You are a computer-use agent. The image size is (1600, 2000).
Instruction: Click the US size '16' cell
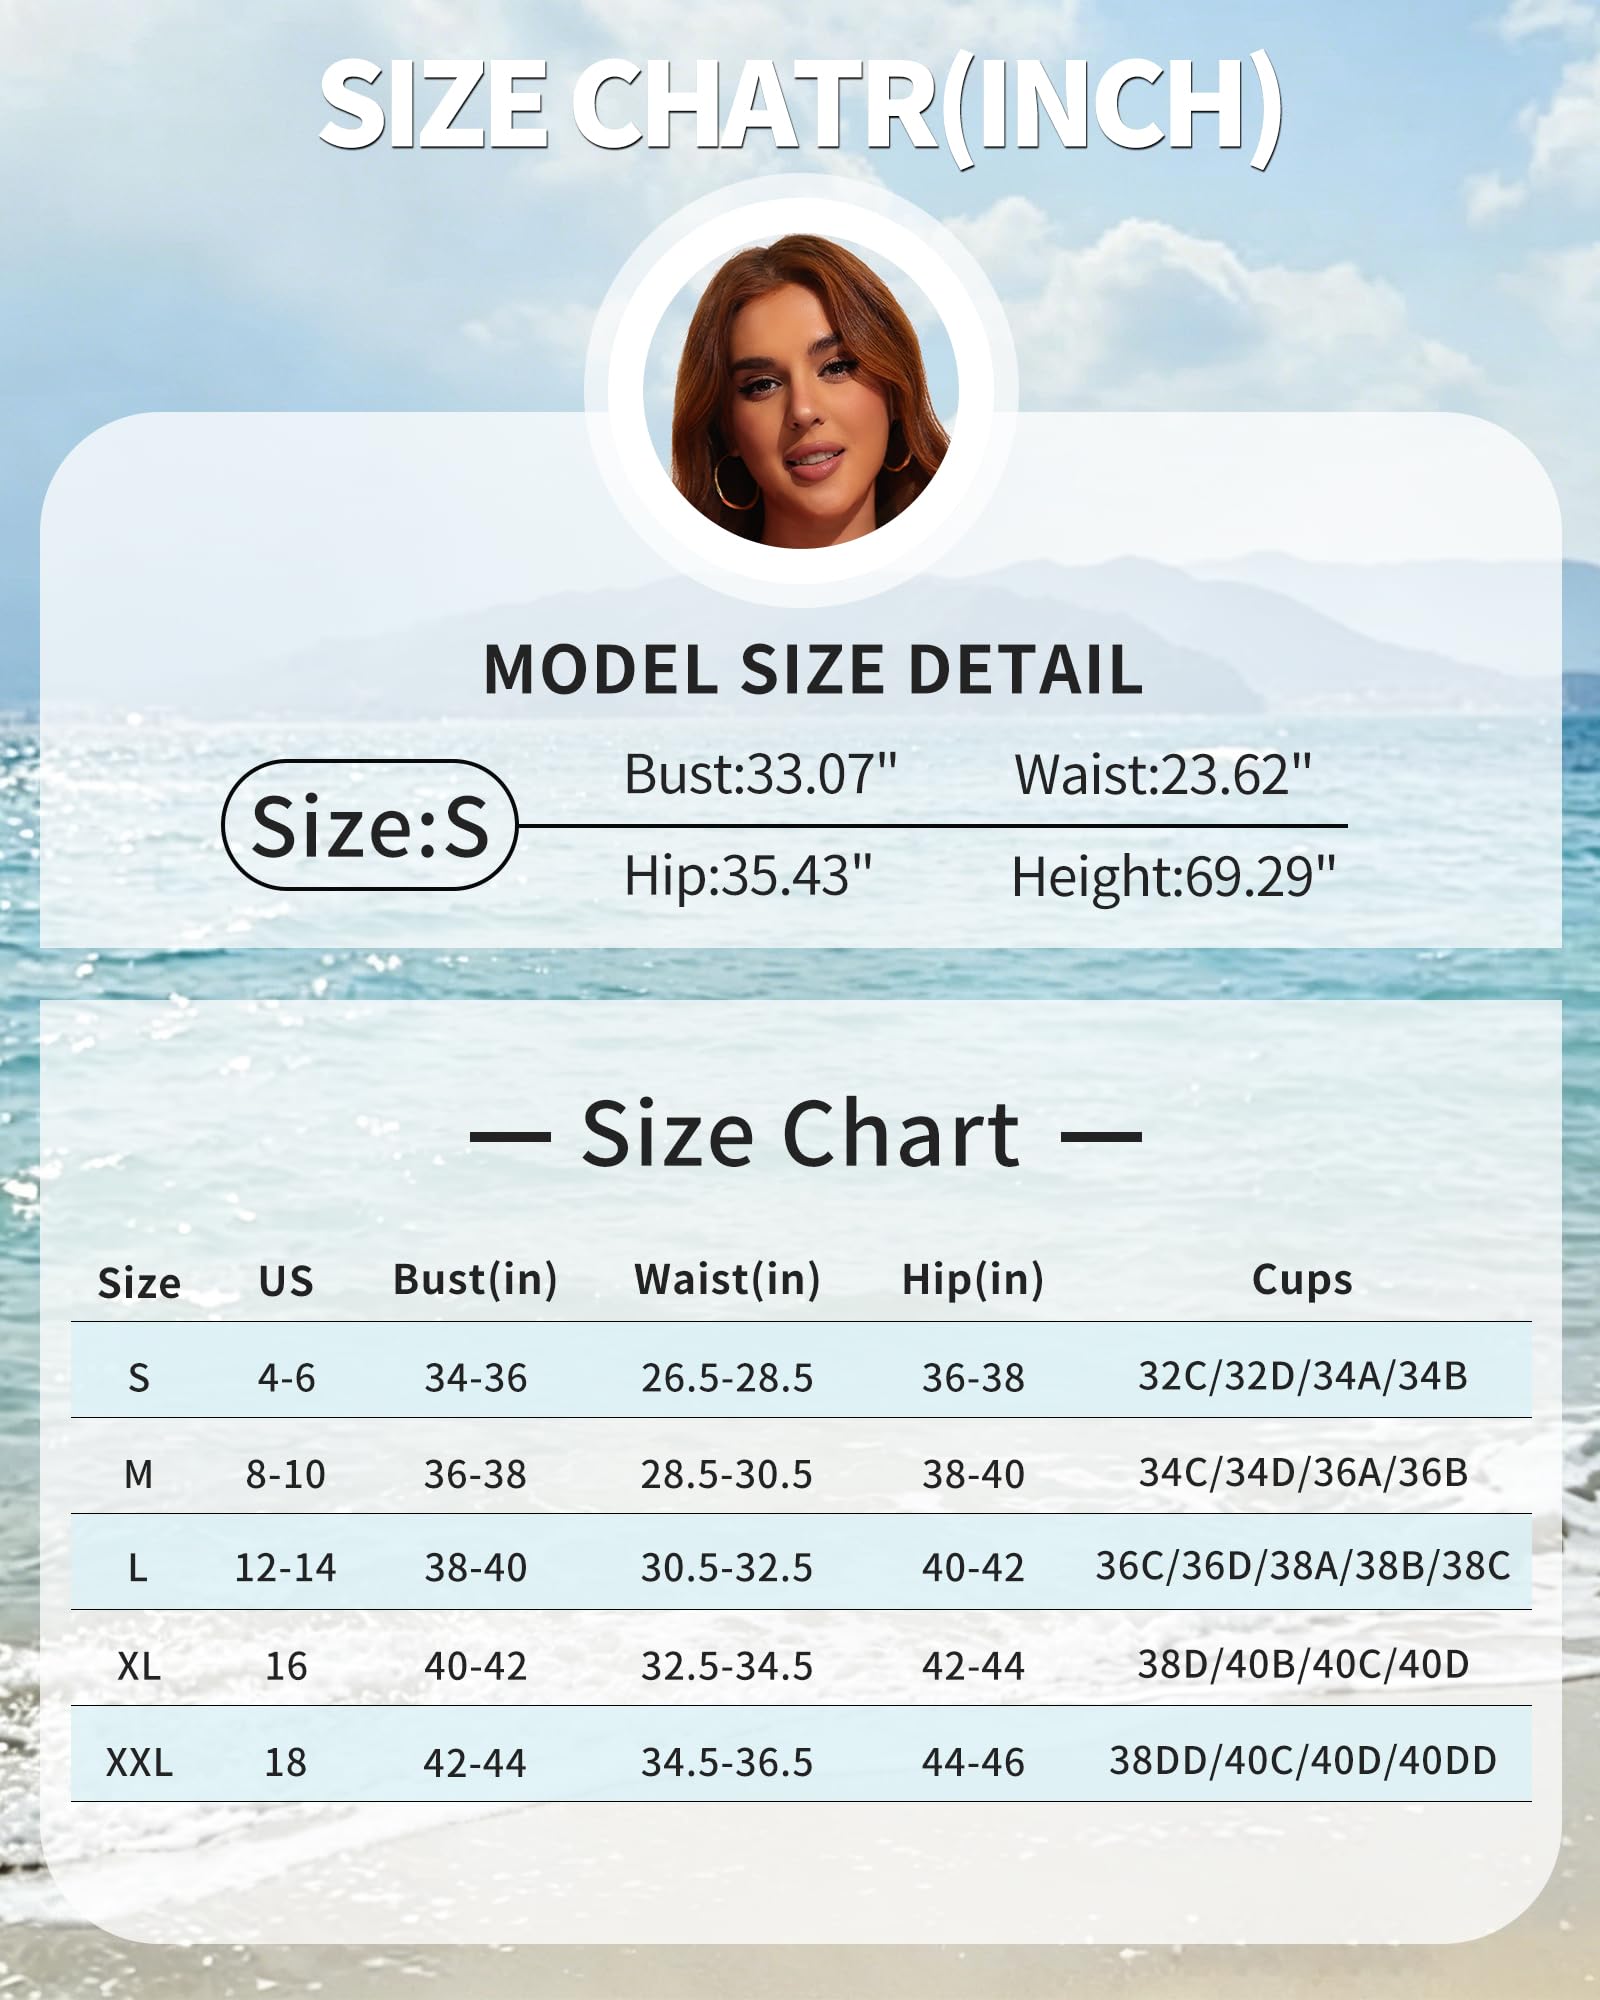click(x=286, y=1666)
